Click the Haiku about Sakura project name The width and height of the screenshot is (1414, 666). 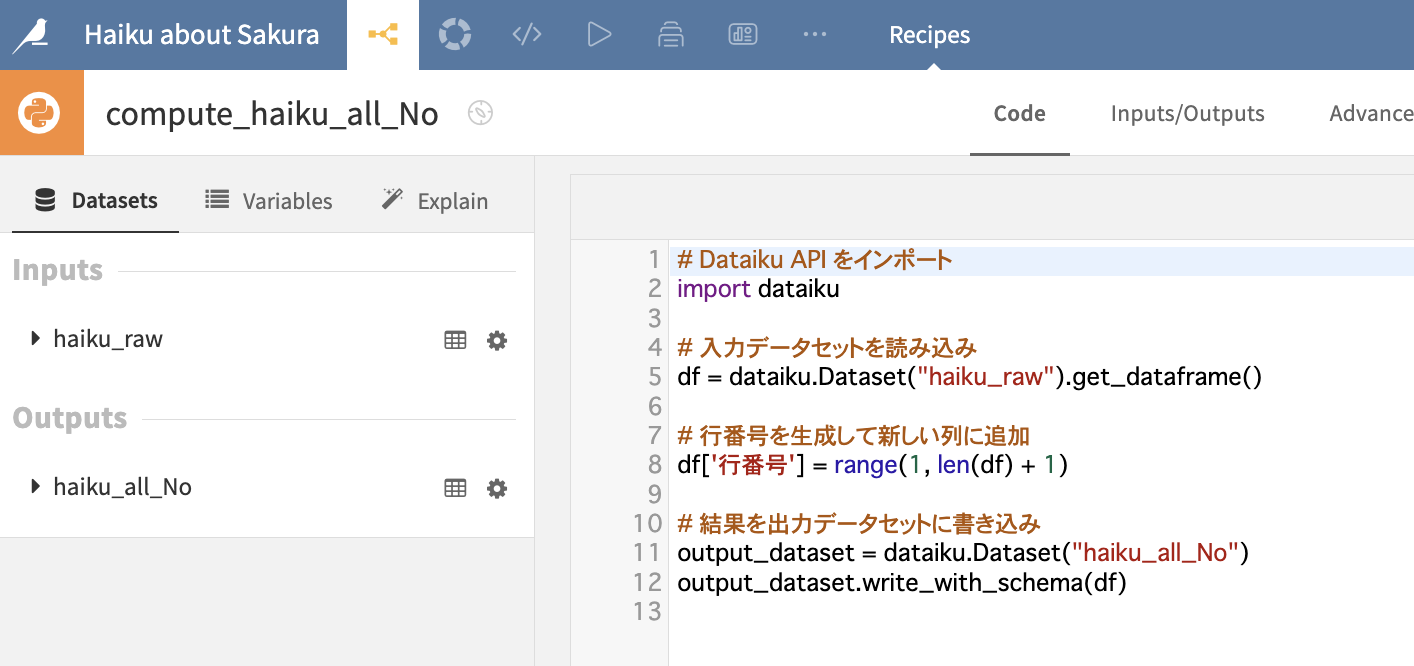point(202,35)
